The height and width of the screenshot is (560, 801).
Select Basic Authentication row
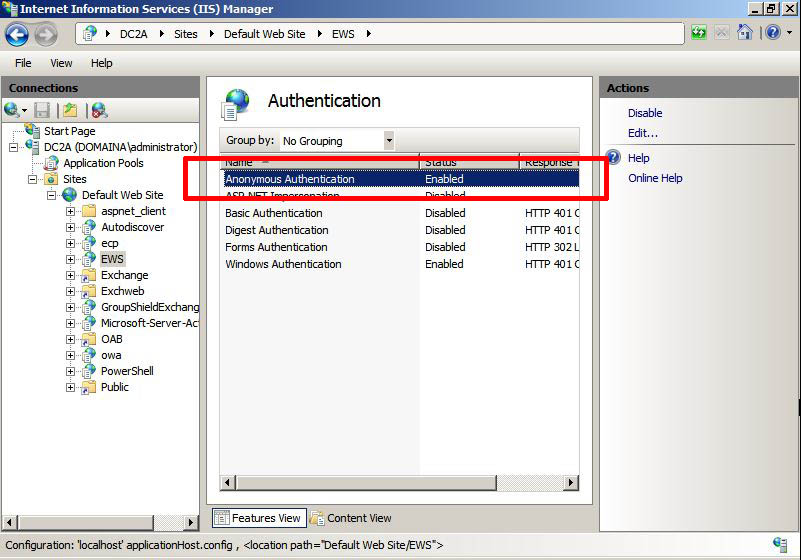[x=401, y=213]
